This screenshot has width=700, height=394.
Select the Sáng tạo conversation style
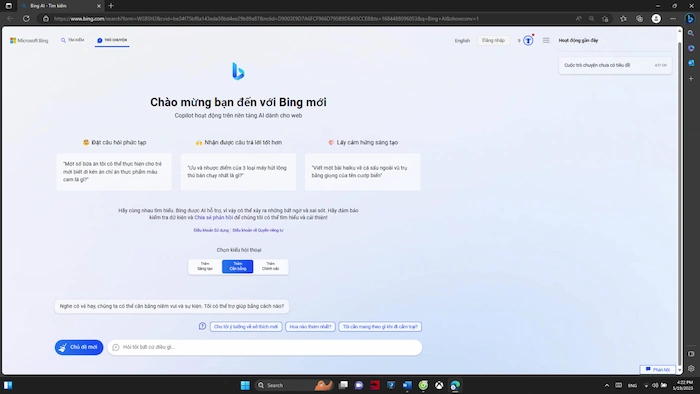(205, 266)
